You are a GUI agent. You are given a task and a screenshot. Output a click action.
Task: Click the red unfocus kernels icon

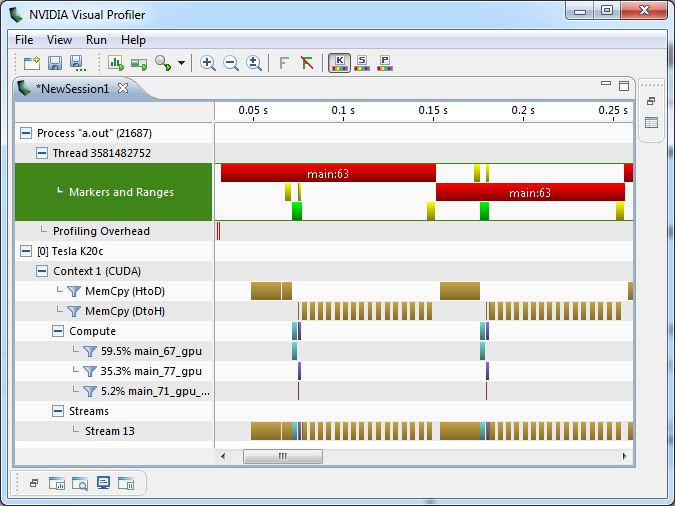[307, 63]
